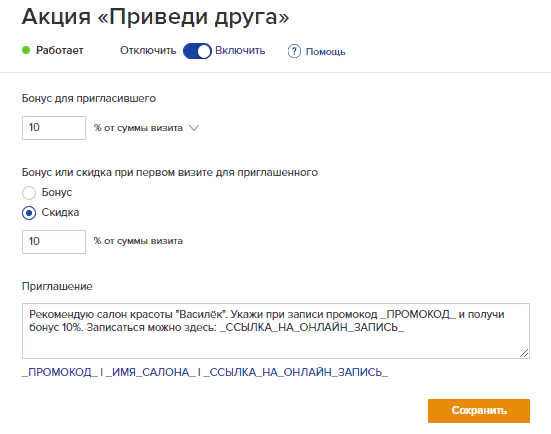Insert the _ССЫЛКА_НА_ОНЛАЙН_ЗАПИСЬ_ placeholder tag
The width and height of the screenshot is (551, 434).
pyautogui.click(x=296, y=372)
